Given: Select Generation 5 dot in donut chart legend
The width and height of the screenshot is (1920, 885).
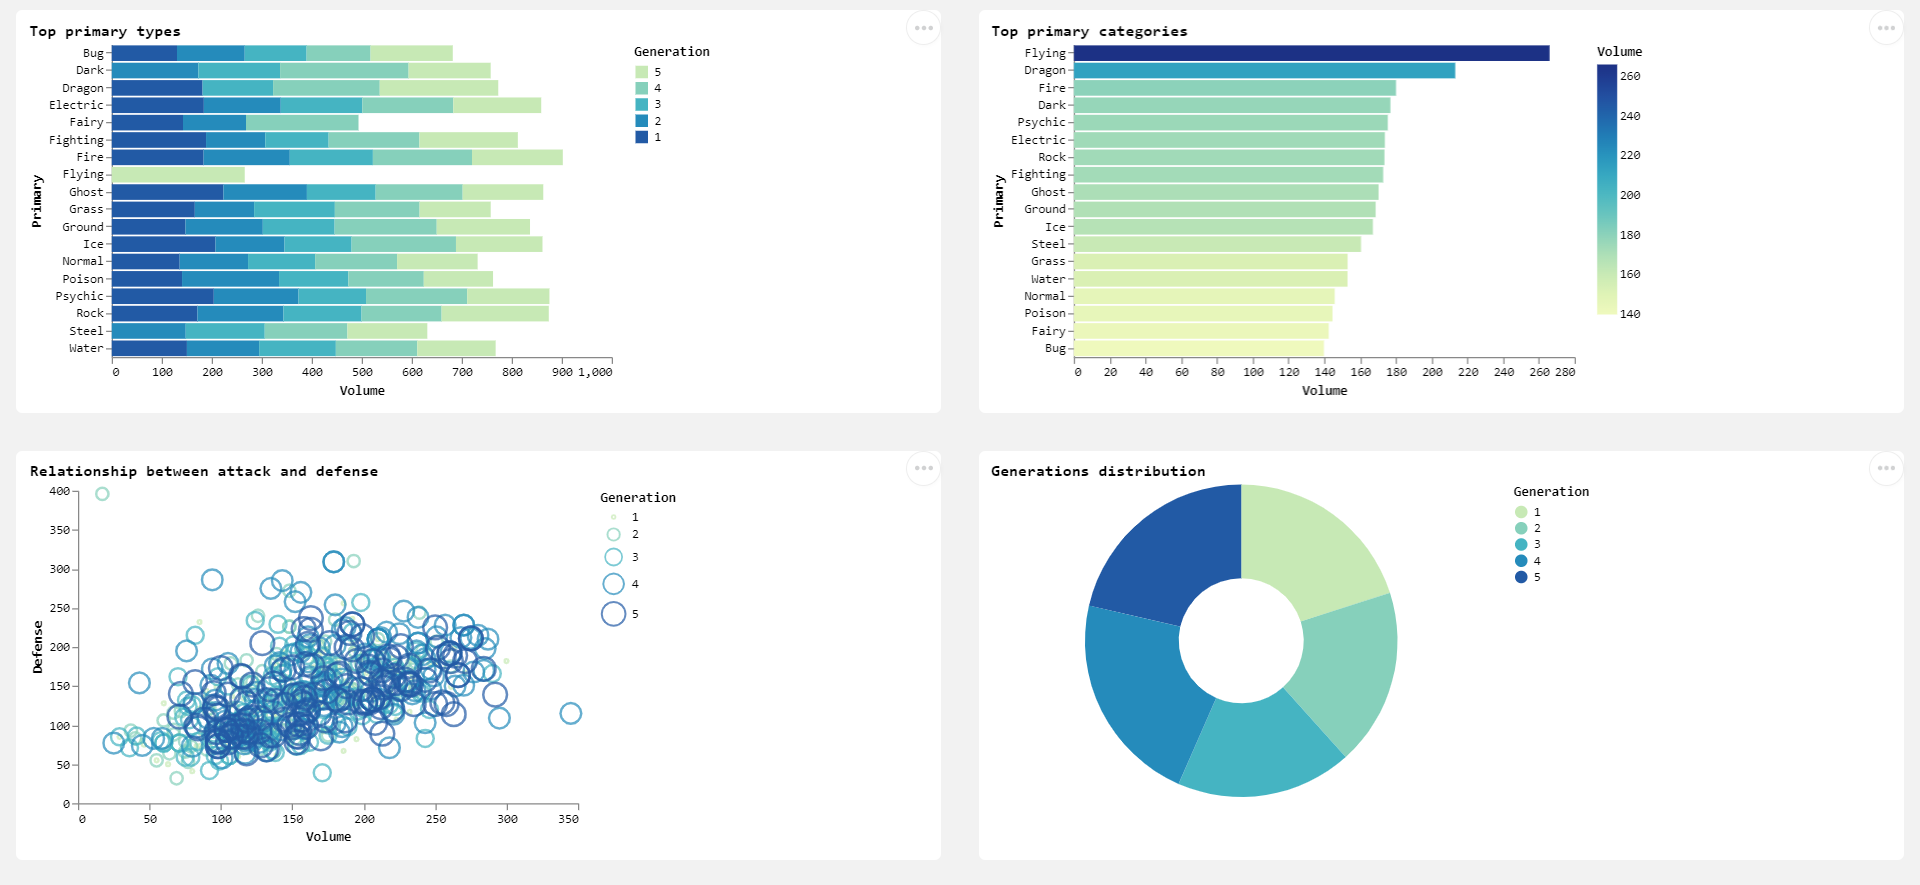Looking at the screenshot, I should (1521, 577).
